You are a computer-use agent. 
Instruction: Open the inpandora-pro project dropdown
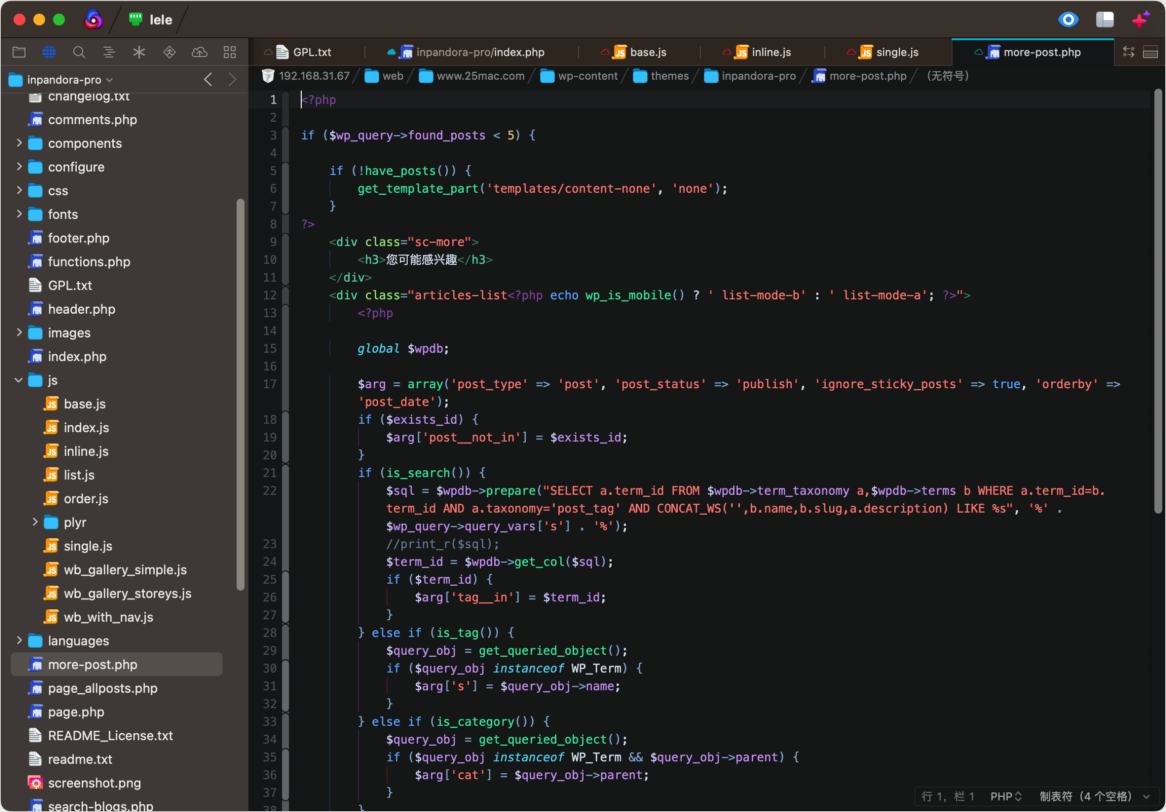click(60, 80)
